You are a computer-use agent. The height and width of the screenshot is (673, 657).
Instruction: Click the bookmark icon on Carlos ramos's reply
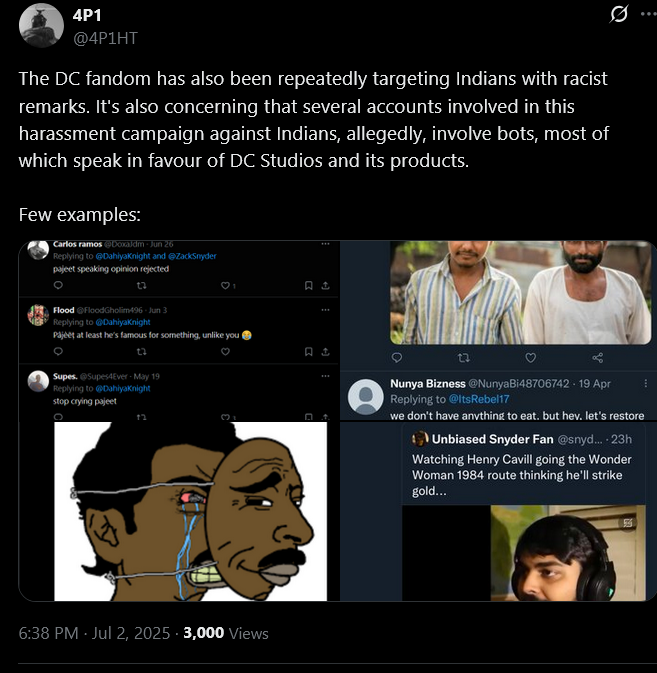pyautogui.click(x=306, y=286)
